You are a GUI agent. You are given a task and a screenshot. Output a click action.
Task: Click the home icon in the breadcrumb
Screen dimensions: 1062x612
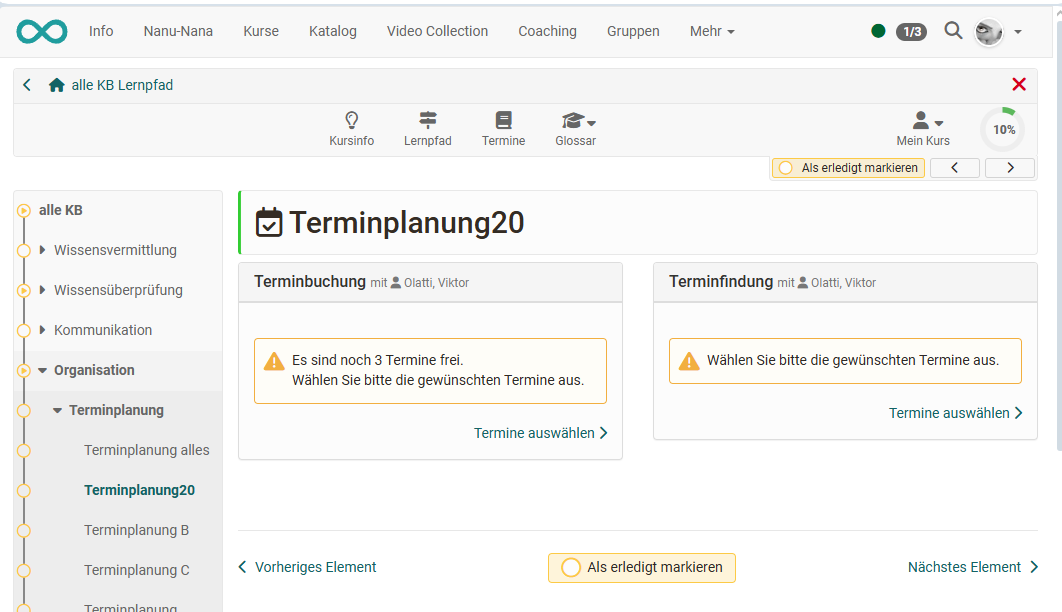point(56,84)
